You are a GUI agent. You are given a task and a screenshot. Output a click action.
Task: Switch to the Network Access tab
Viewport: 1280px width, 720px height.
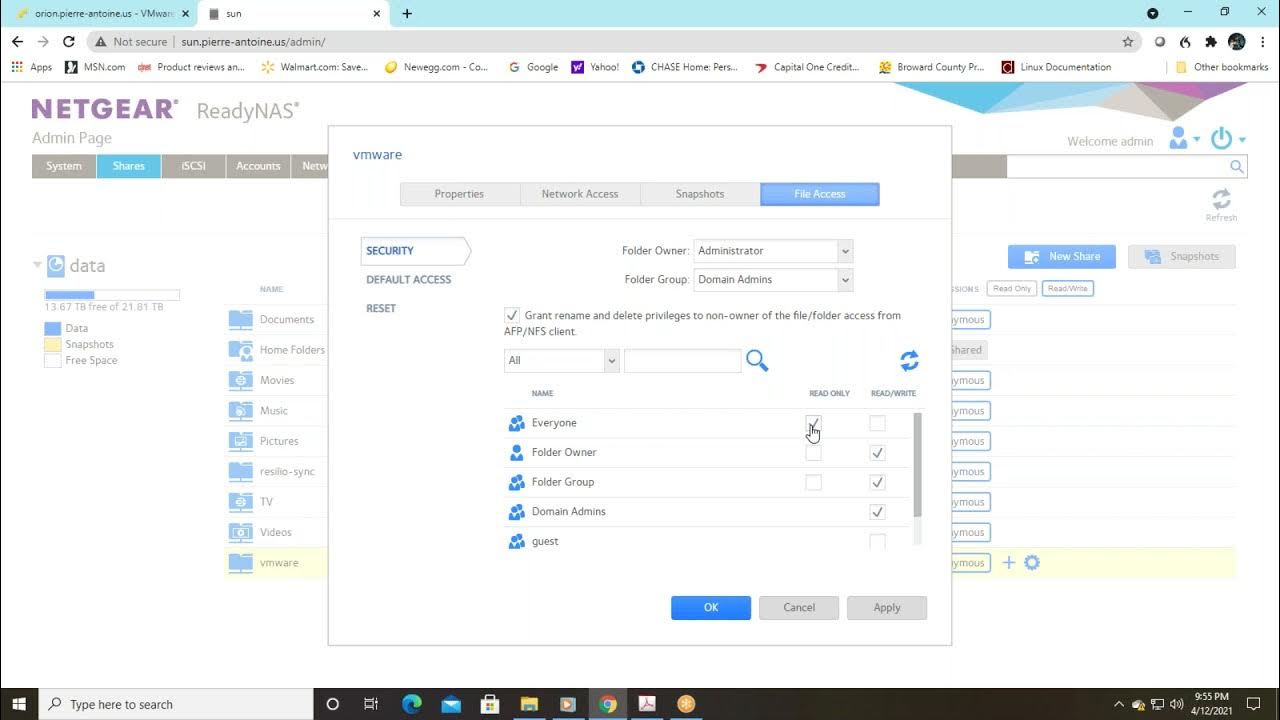click(x=580, y=194)
